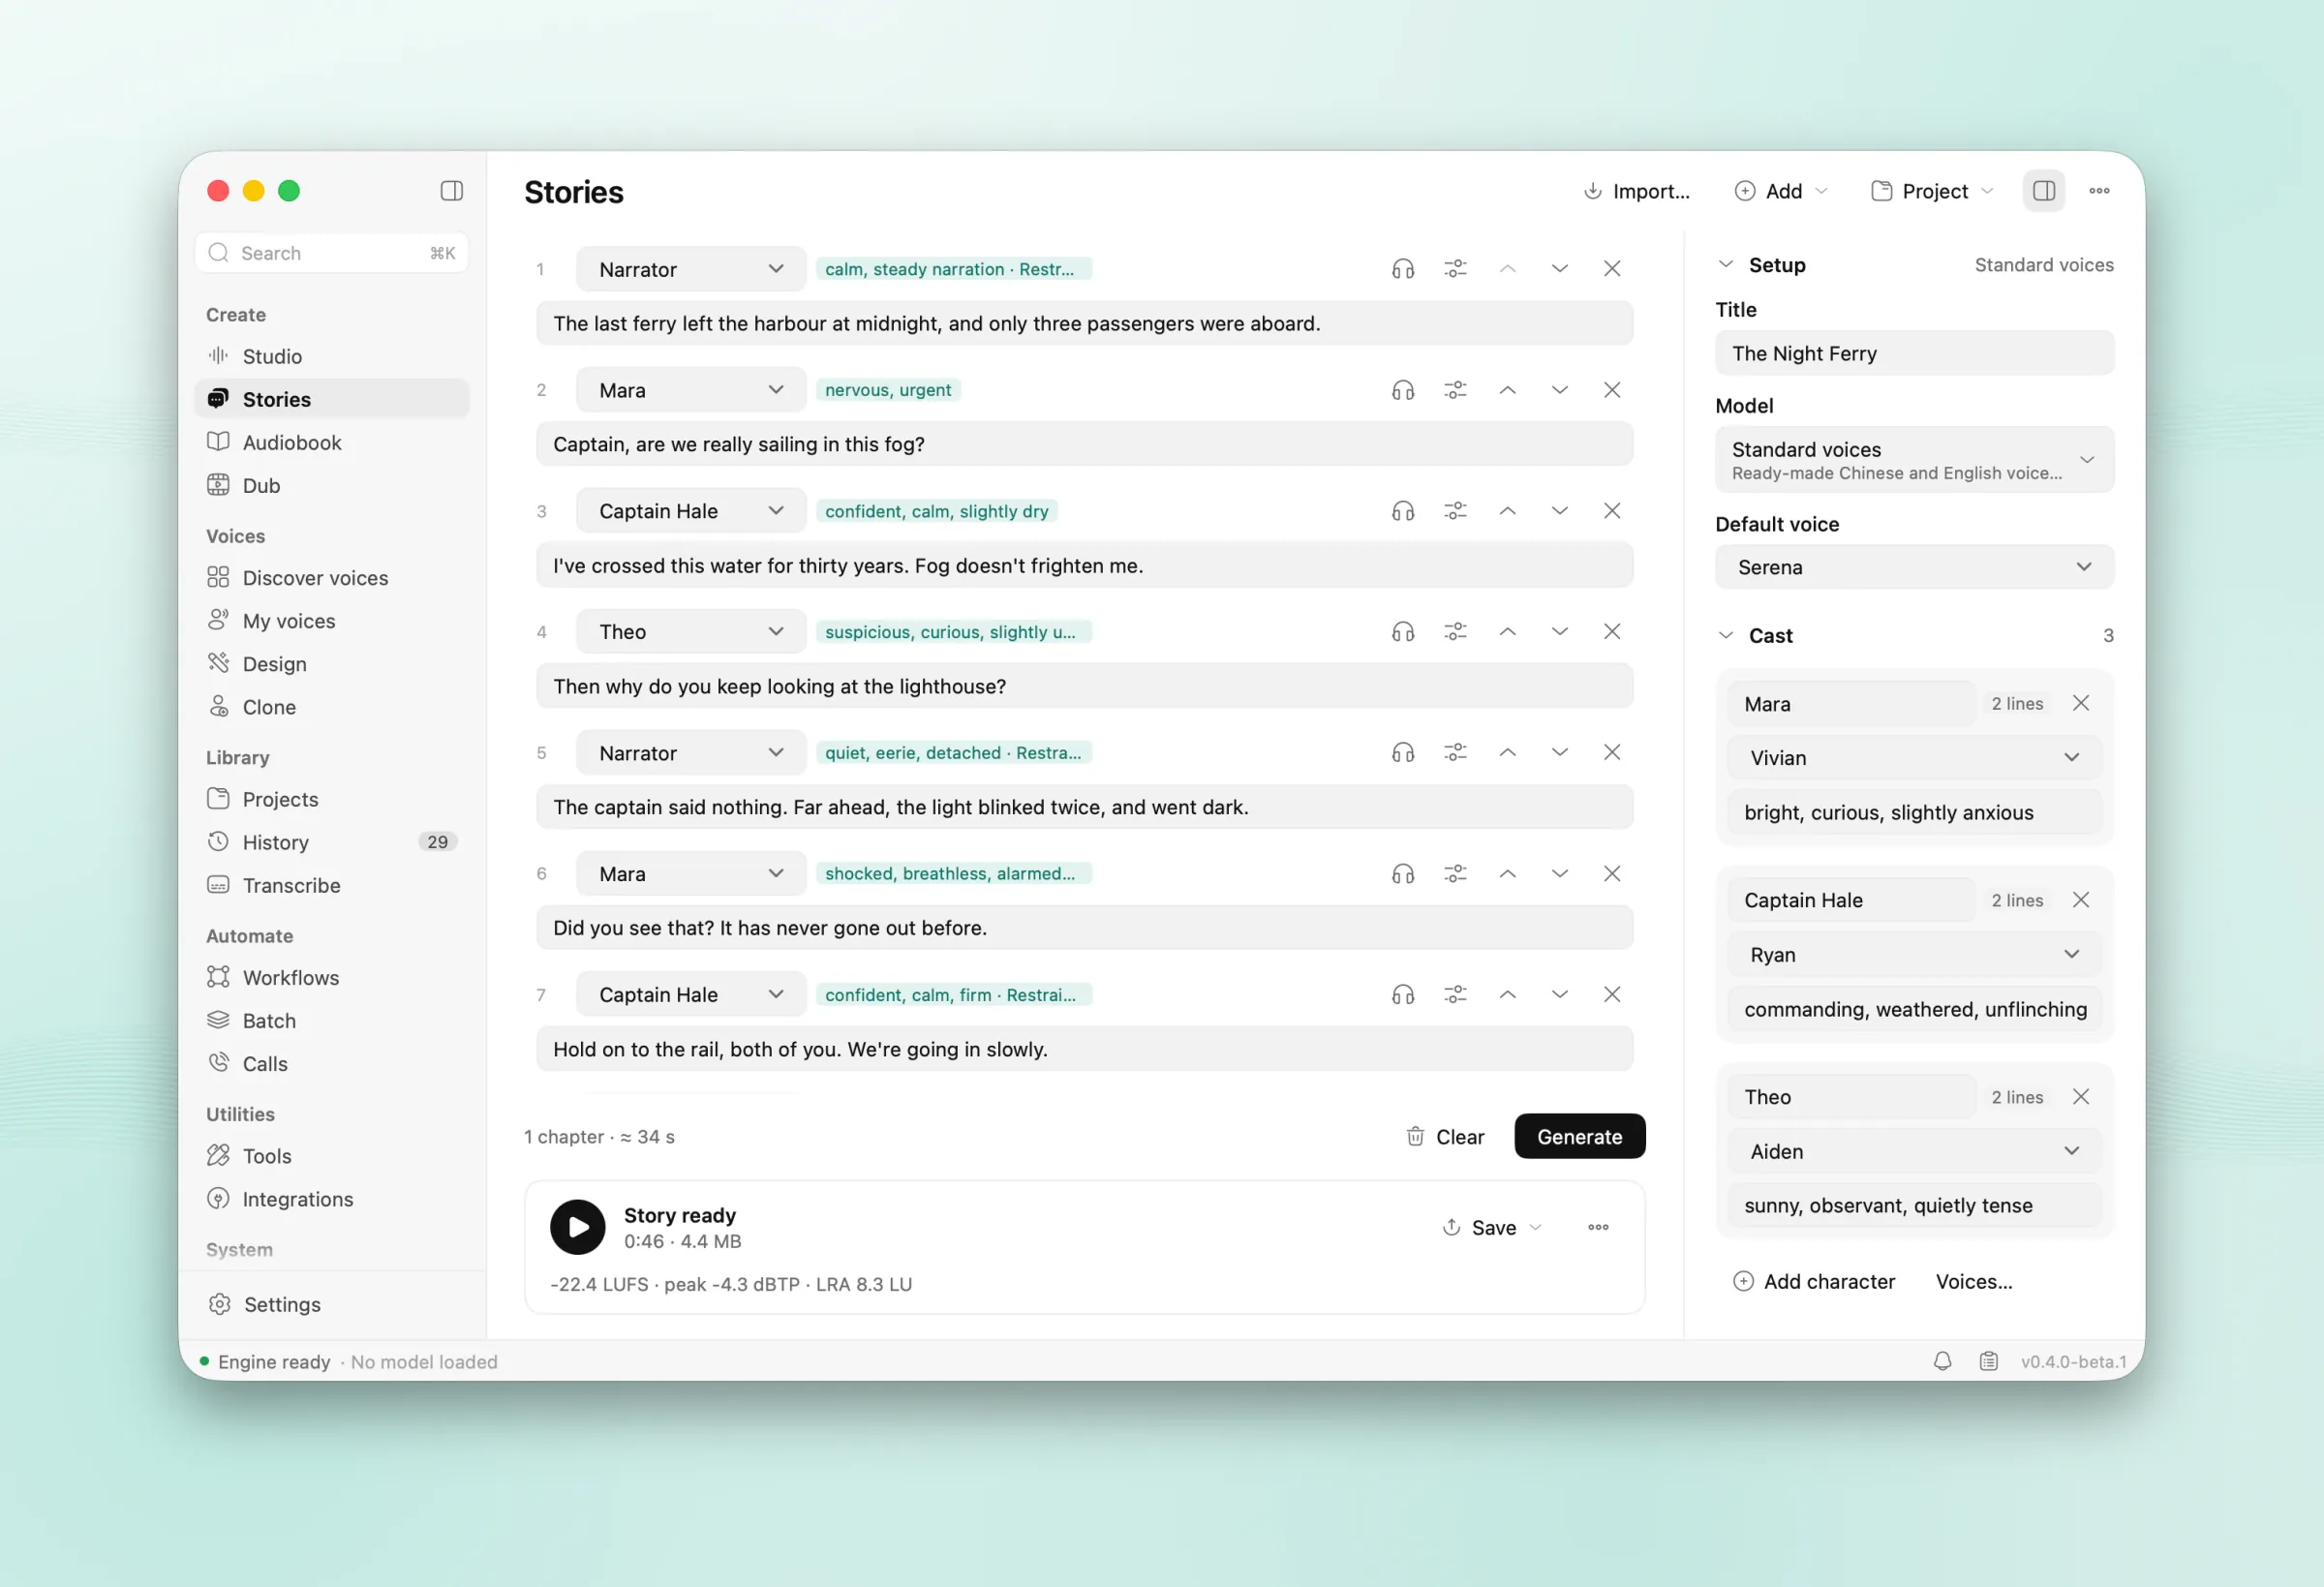The image size is (2324, 1587).
Task: Move line 4 Theo down
Action: (1559, 632)
